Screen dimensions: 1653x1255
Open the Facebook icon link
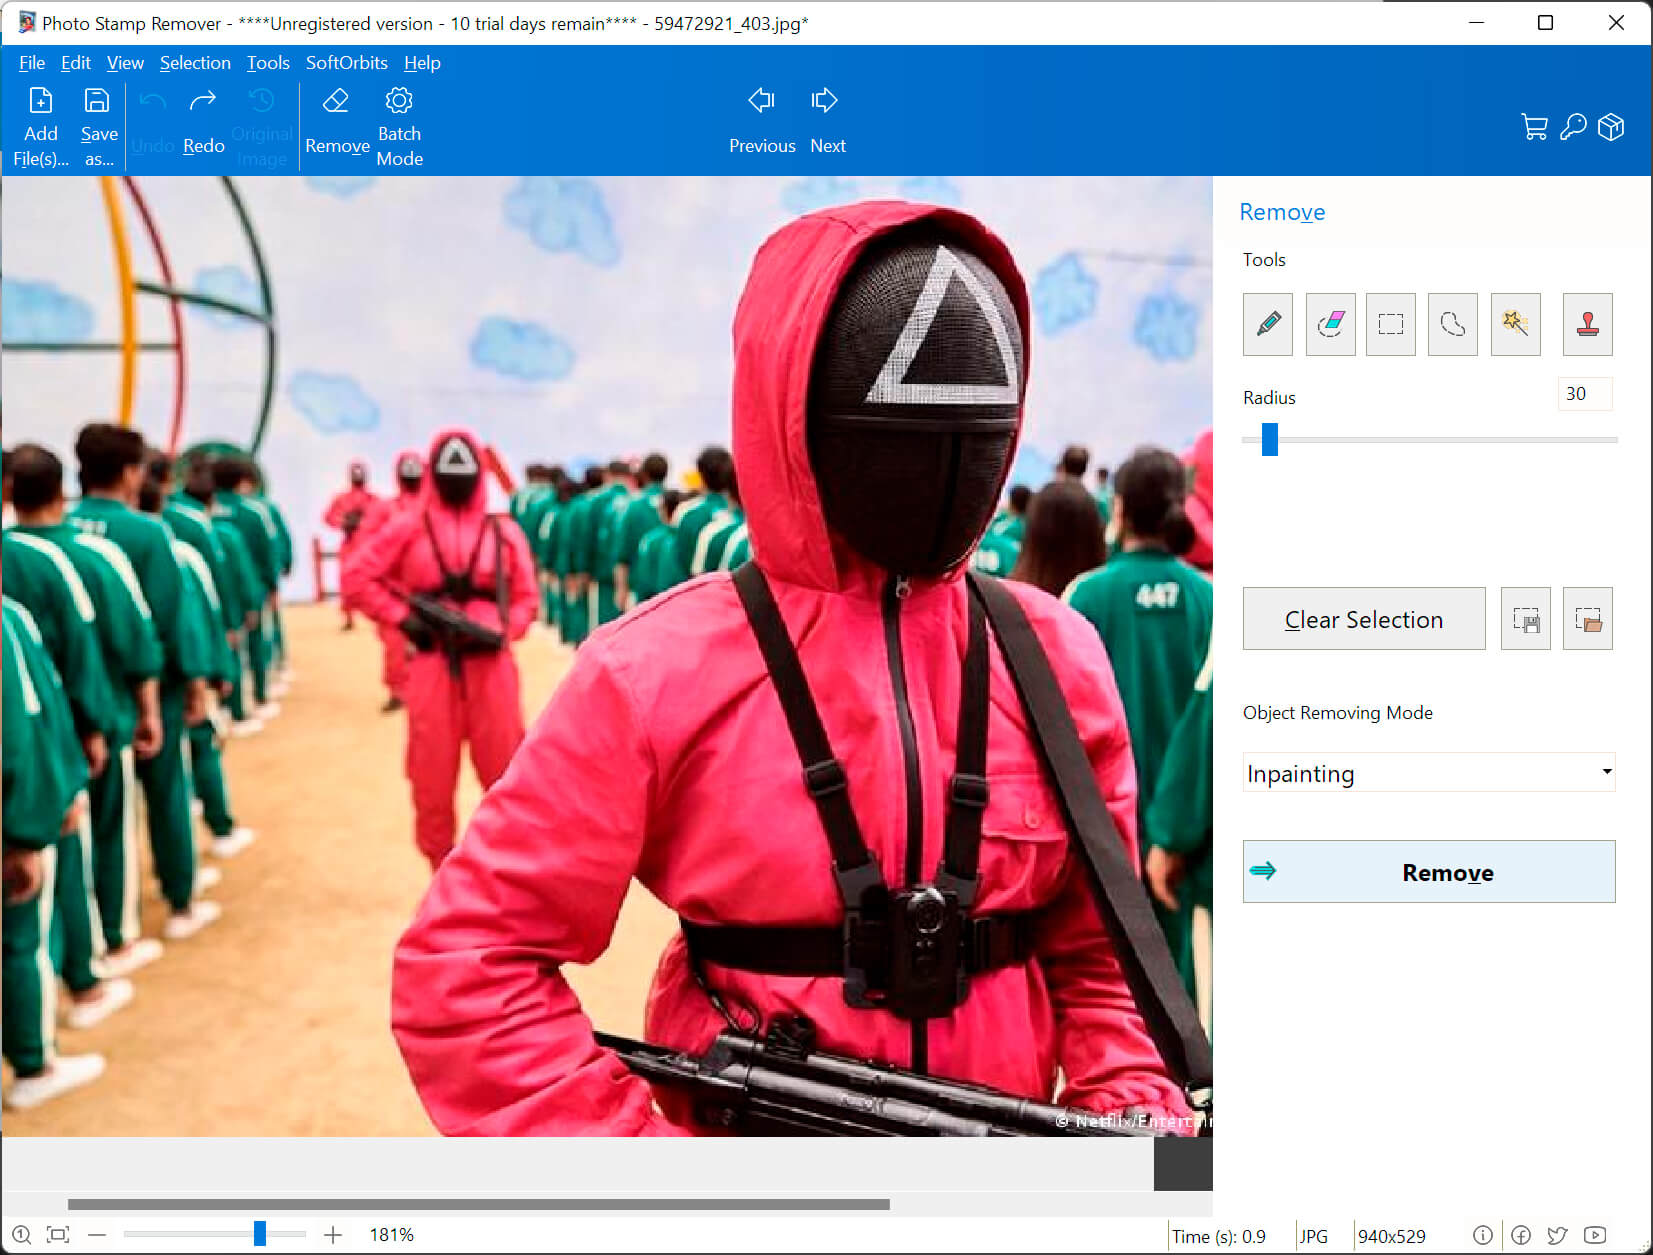point(1521,1235)
